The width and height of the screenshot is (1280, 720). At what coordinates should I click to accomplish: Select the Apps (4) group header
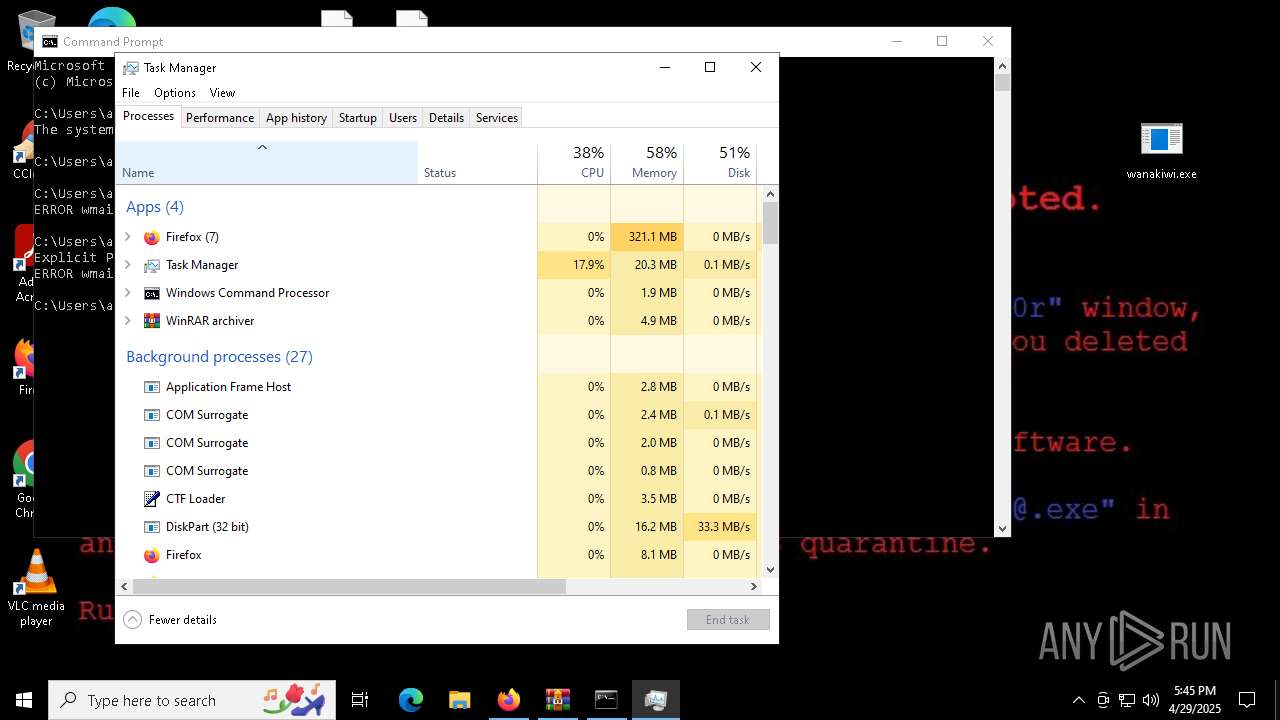pyautogui.click(x=155, y=207)
